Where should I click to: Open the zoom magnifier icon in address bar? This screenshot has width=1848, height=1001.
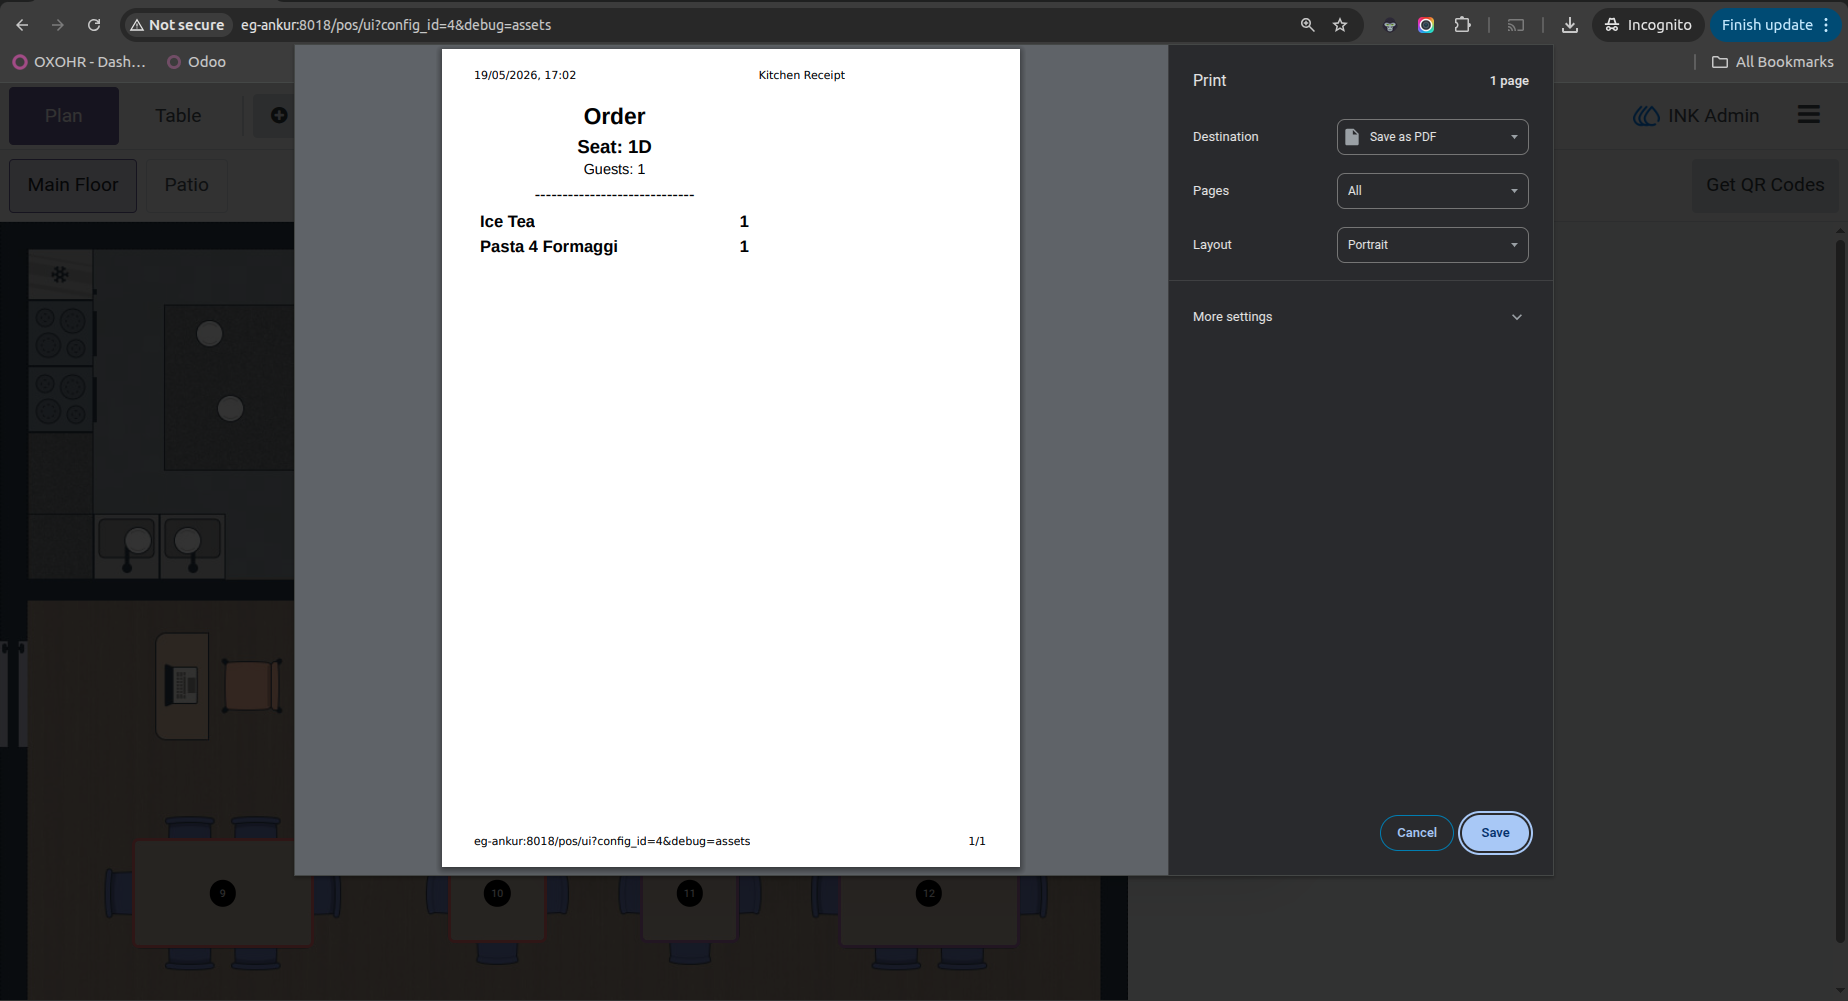point(1307,25)
